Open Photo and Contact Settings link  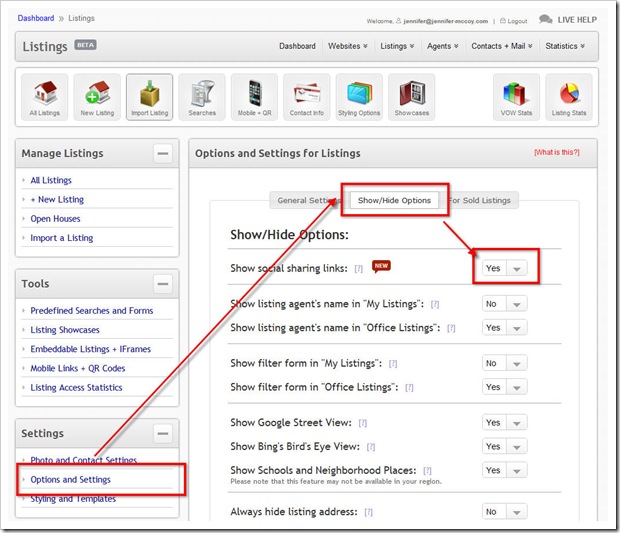pyautogui.click(x=84, y=460)
